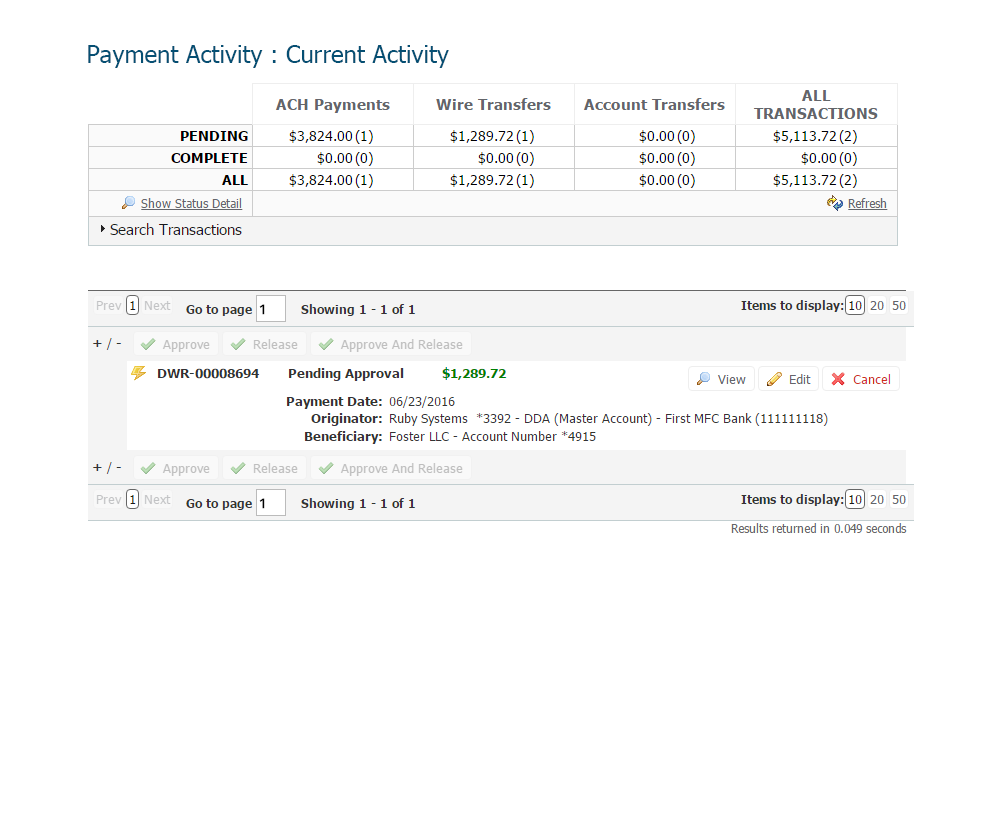
Task: Set top items to display to 20
Action: coord(877,306)
